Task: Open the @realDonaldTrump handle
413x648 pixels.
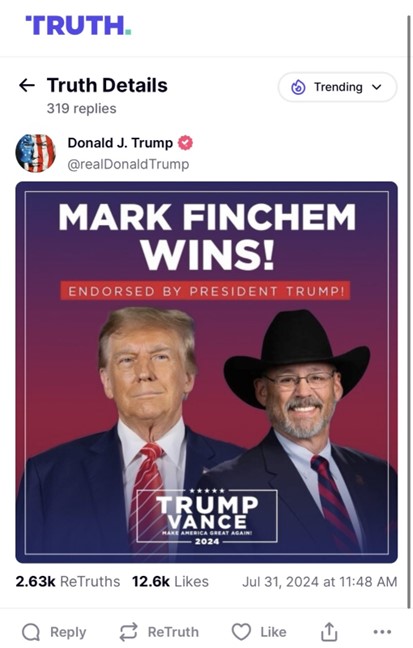Action: (128, 164)
